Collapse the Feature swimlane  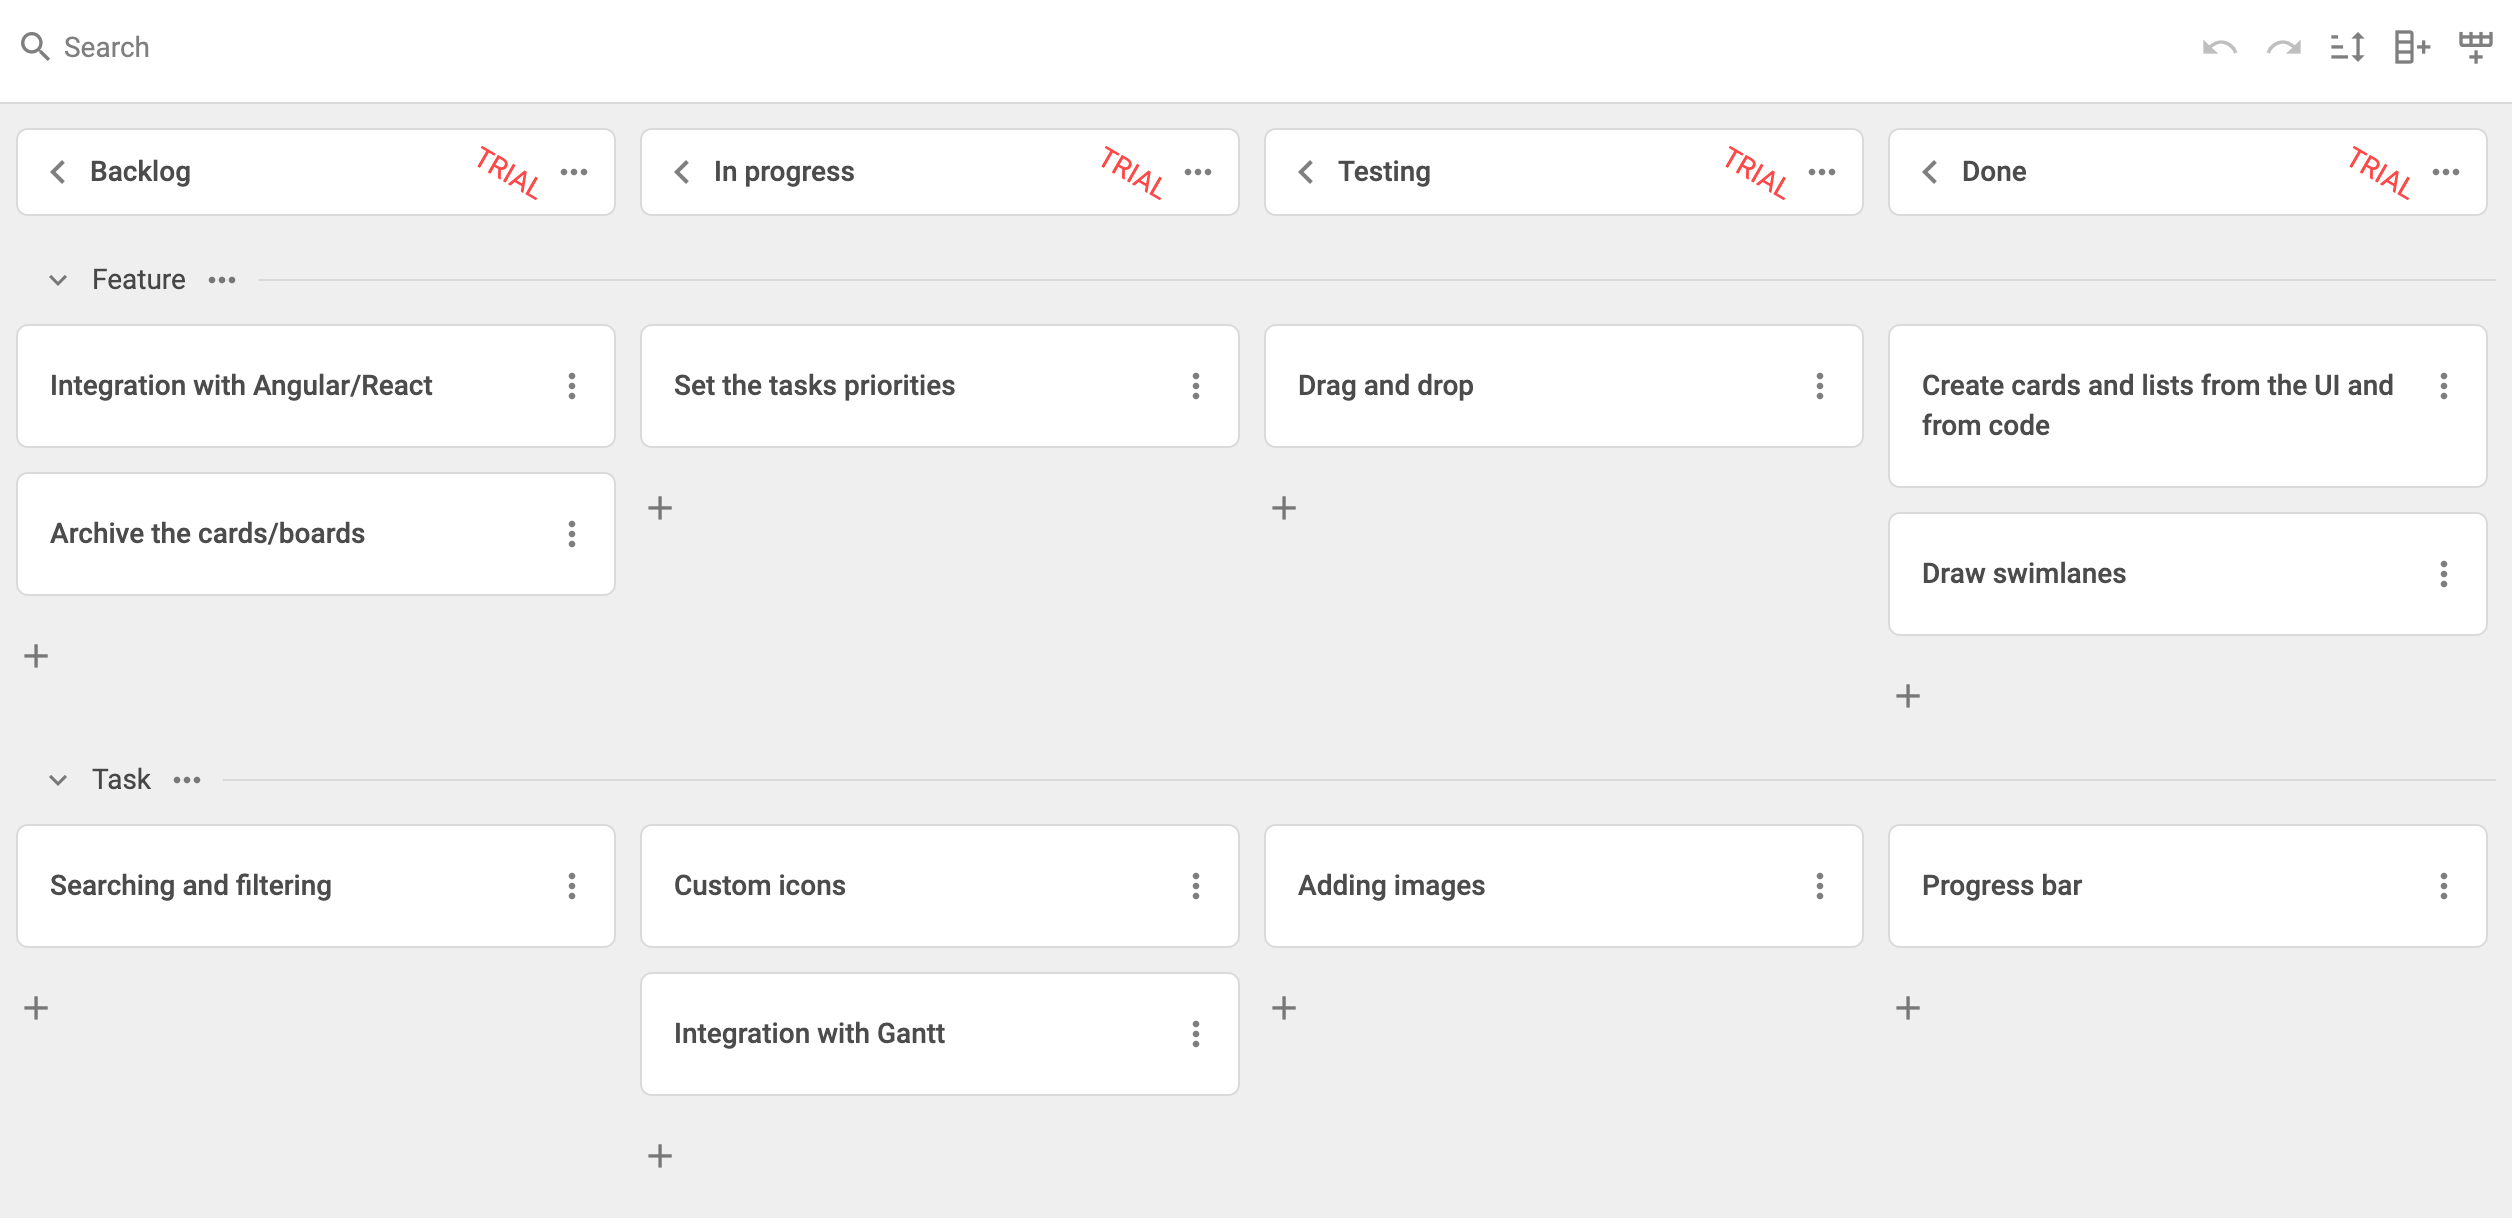pos(58,280)
